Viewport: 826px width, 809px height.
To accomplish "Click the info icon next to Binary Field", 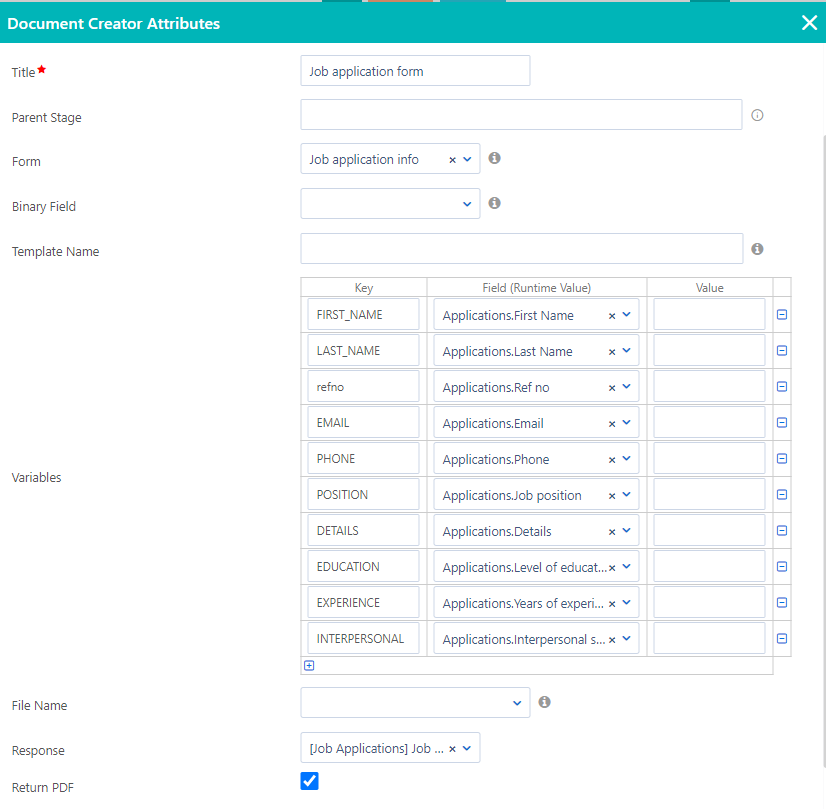I will pos(494,203).
